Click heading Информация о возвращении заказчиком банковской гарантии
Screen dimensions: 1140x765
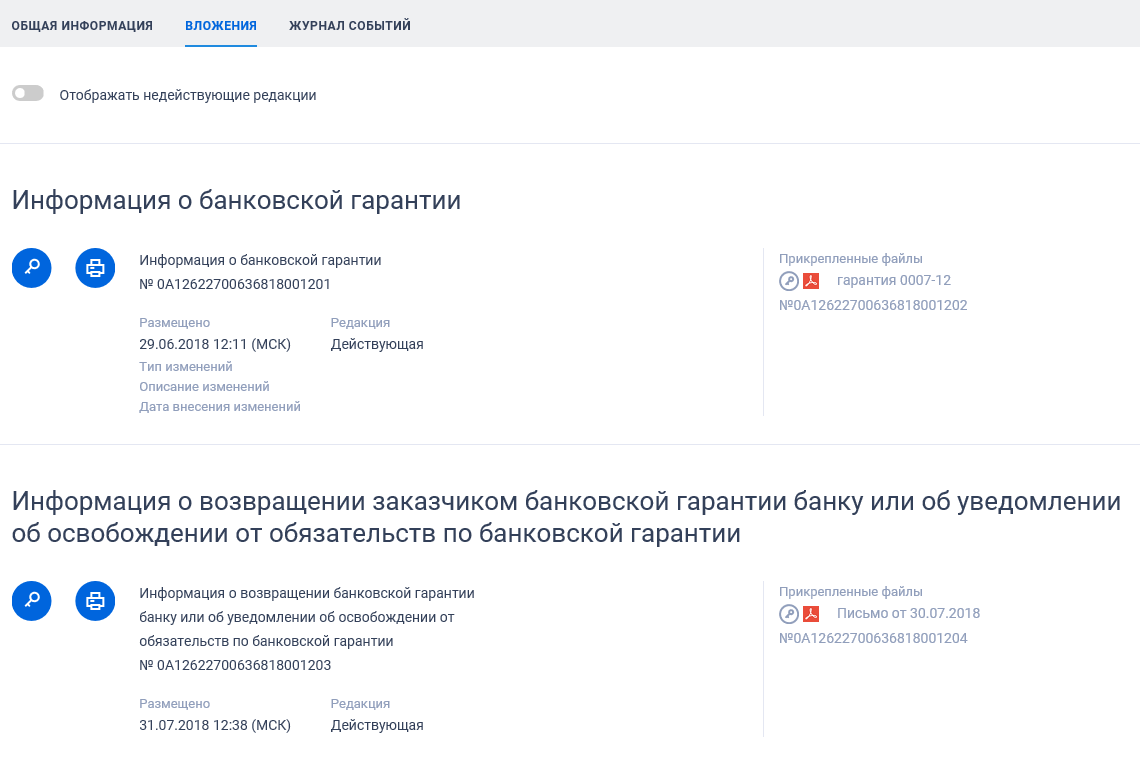[566, 517]
